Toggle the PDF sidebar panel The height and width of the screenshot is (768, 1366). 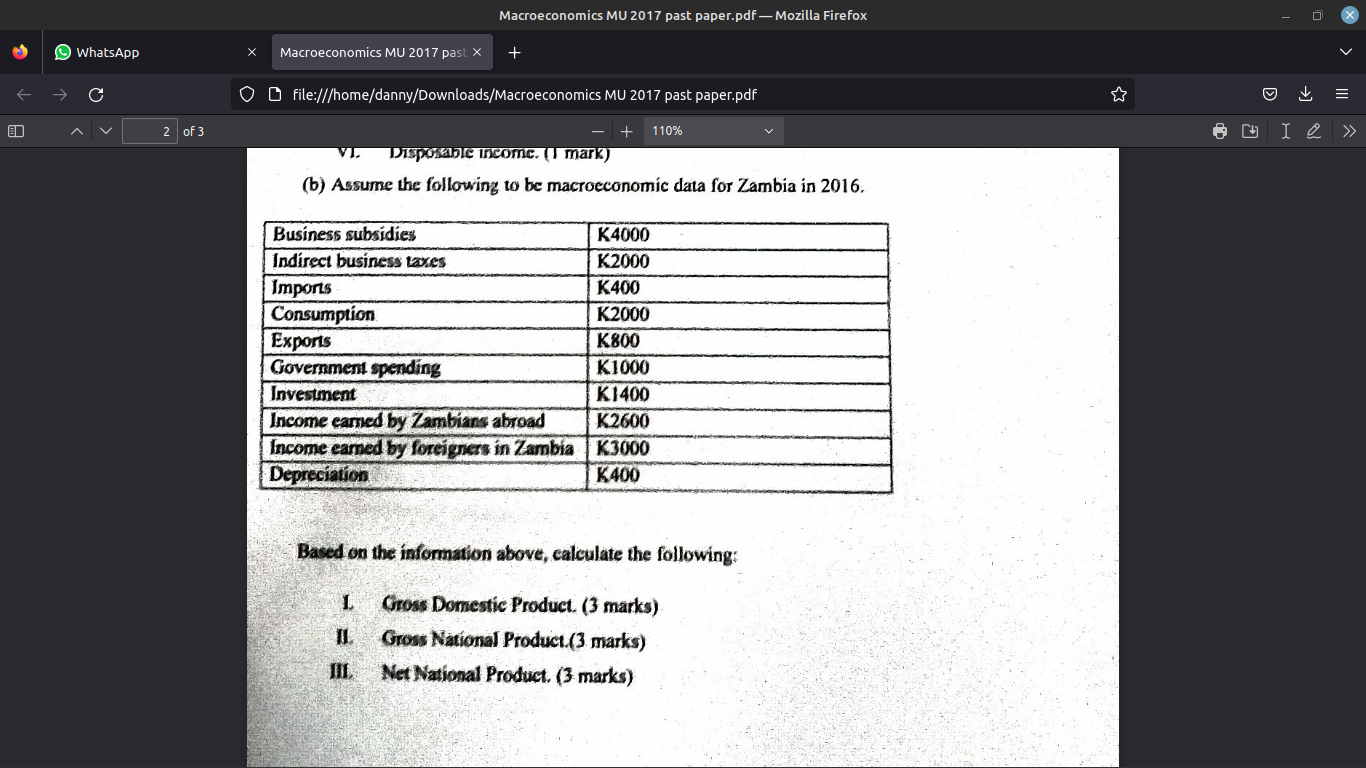tap(14, 130)
